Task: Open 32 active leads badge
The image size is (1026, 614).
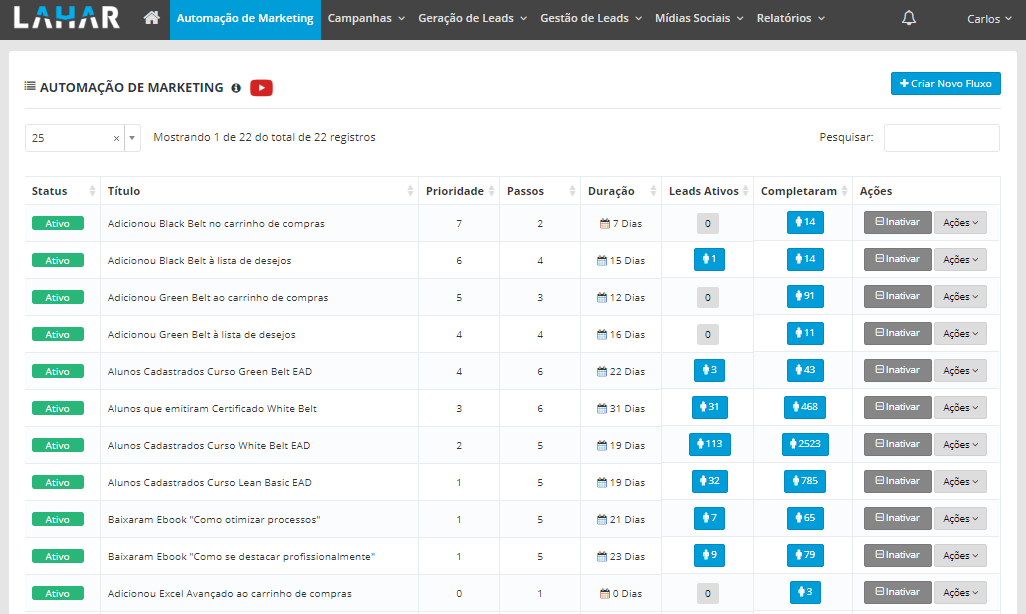Action: pos(709,481)
